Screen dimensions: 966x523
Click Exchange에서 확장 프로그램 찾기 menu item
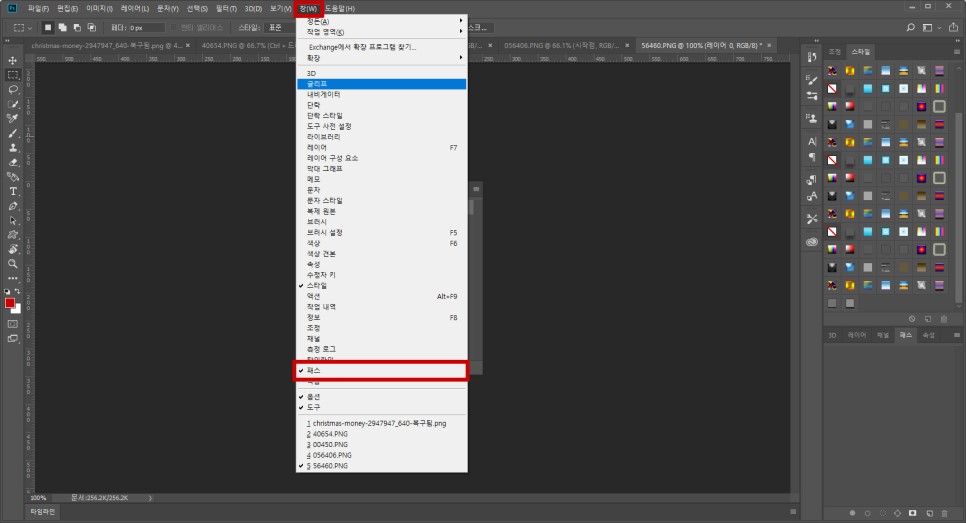[381, 47]
